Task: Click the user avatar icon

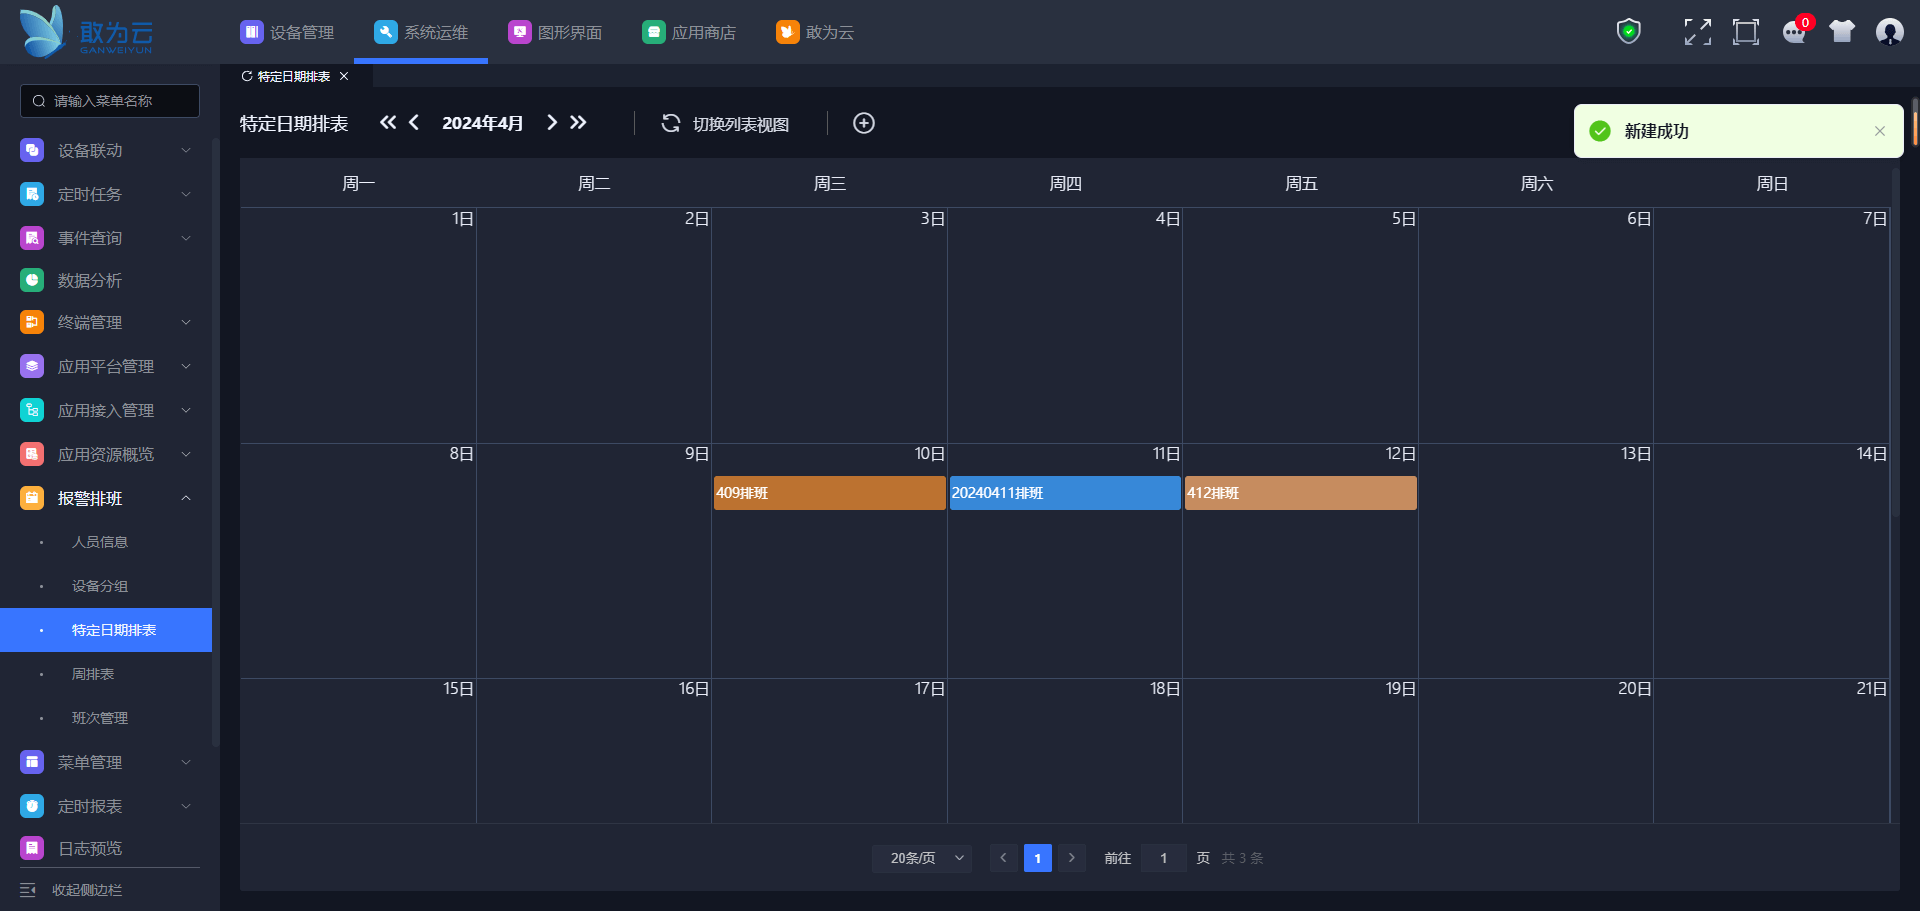Action: click(1889, 32)
